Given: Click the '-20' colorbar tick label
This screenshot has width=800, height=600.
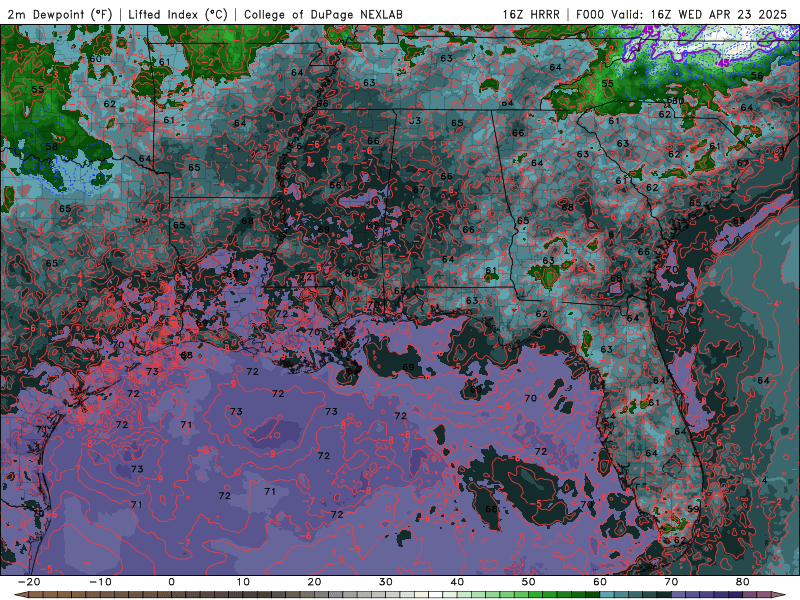Looking at the screenshot, I should pyautogui.click(x=29, y=582).
